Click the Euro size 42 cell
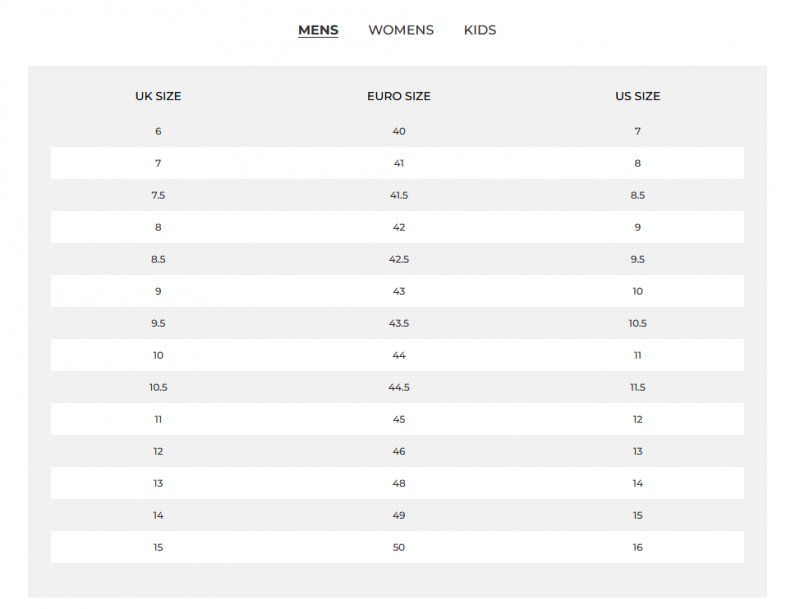The width and height of the screenshot is (800, 609). (x=399, y=227)
